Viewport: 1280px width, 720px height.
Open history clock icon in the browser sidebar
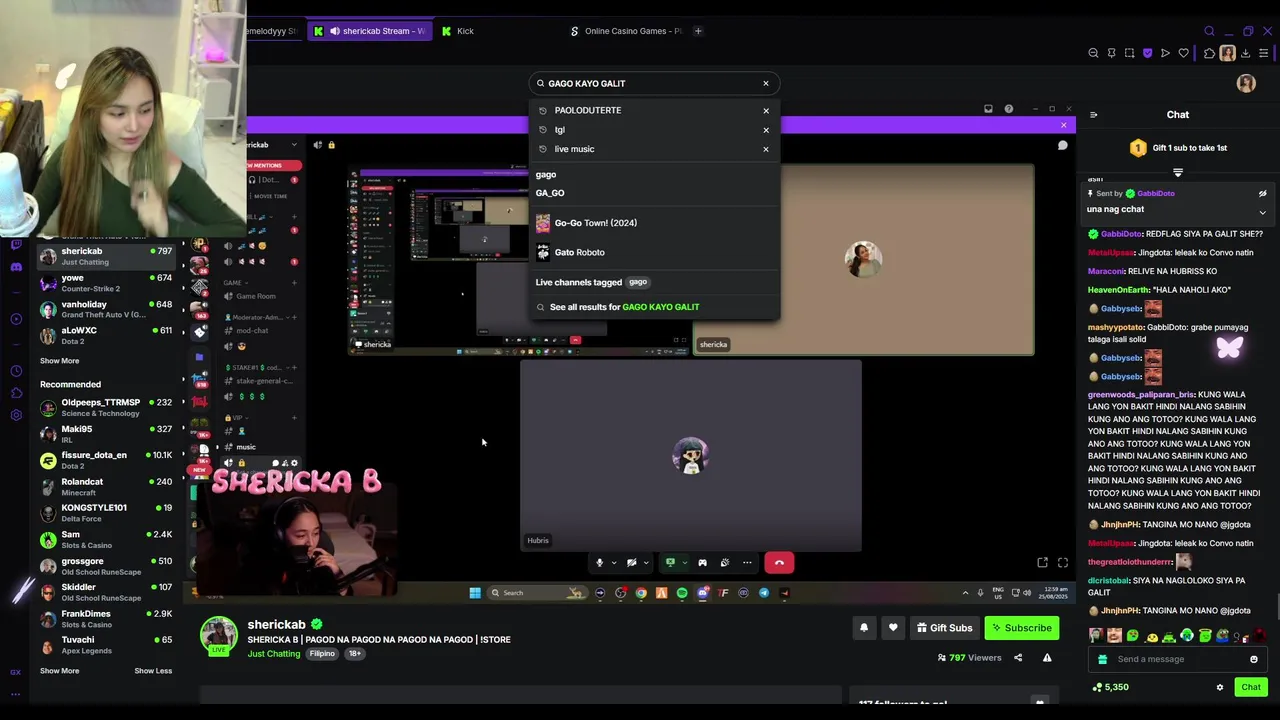pos(16,371)
